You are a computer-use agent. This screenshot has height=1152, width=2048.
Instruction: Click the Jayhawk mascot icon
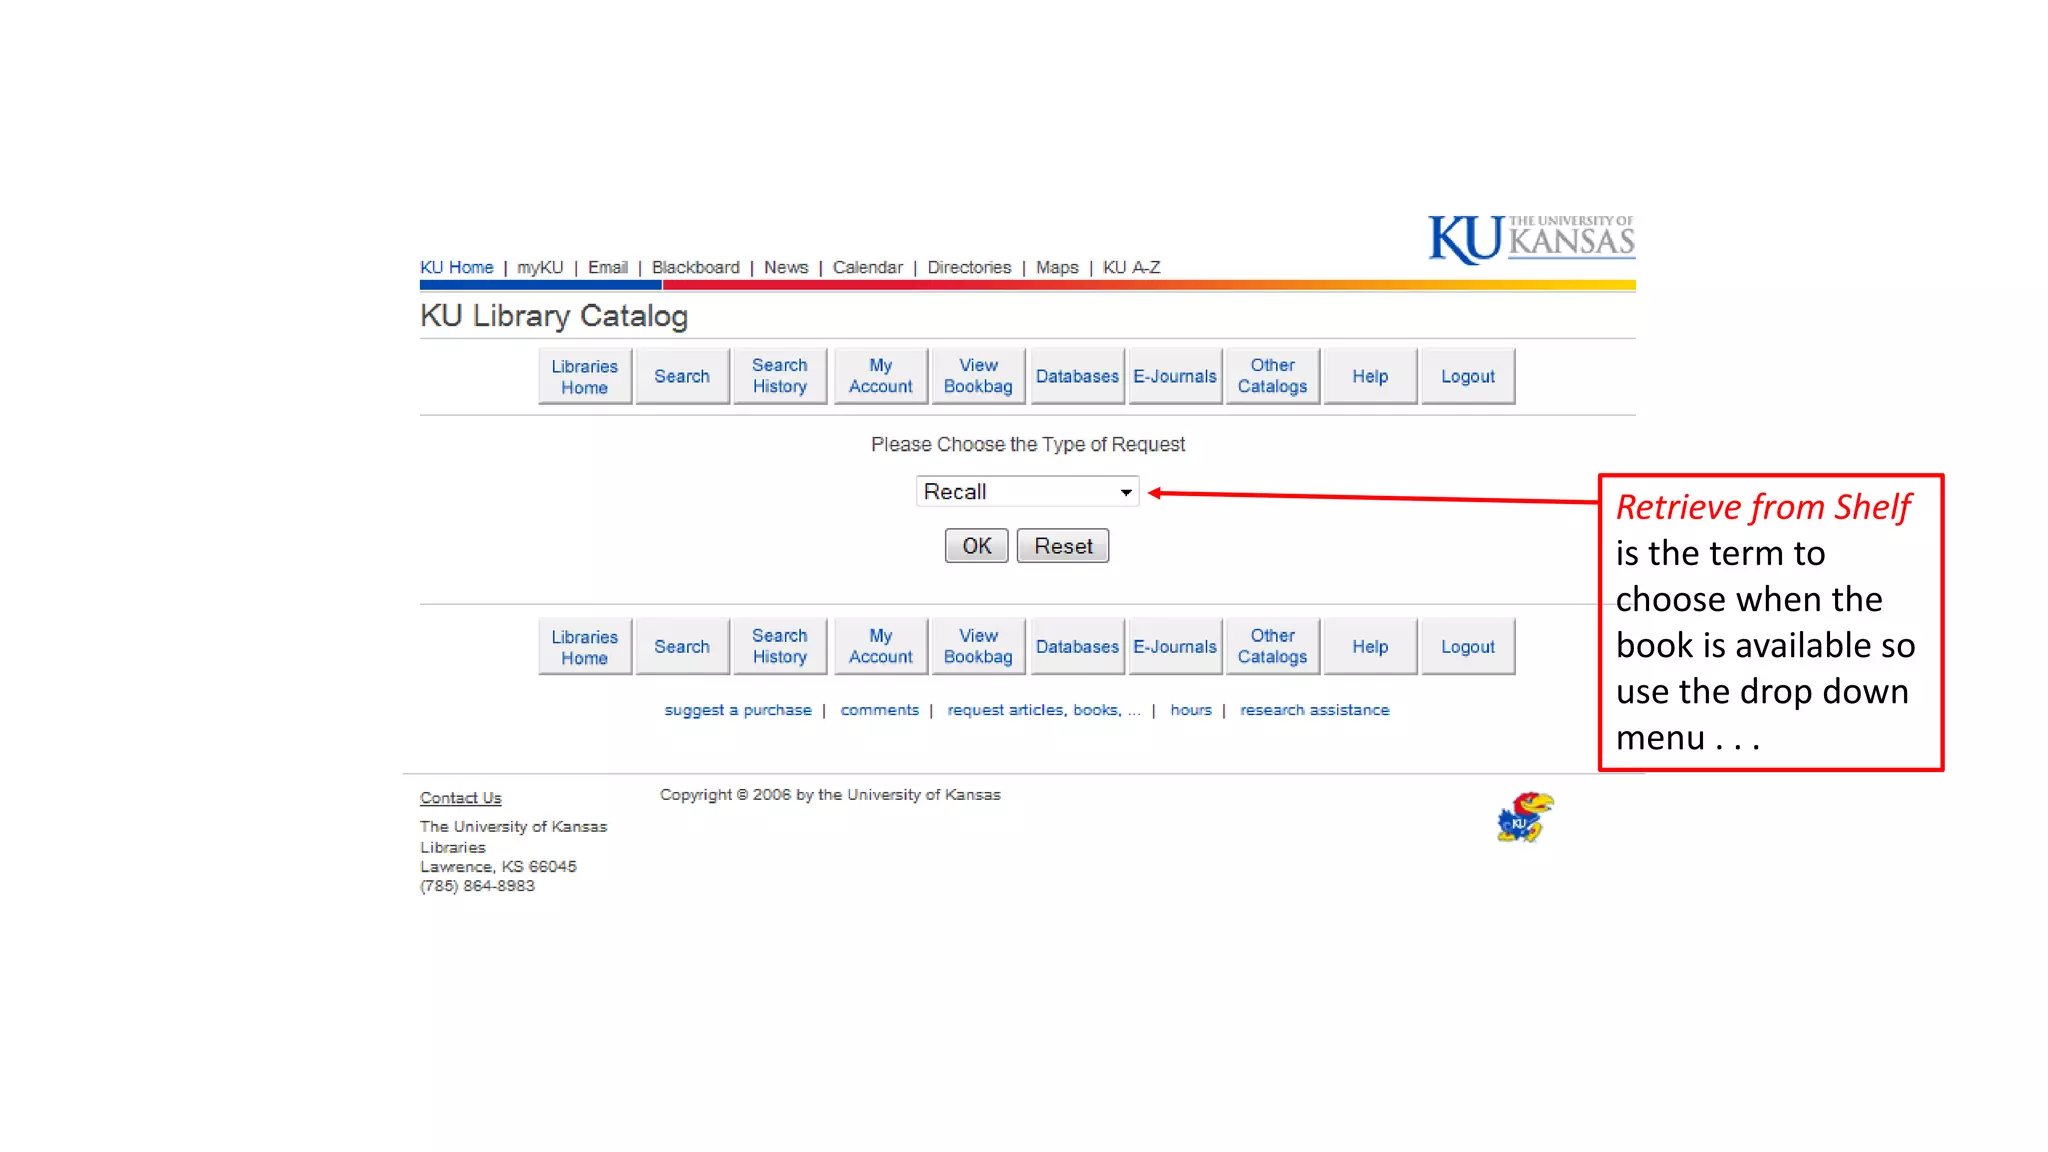tap(1524, 817)
